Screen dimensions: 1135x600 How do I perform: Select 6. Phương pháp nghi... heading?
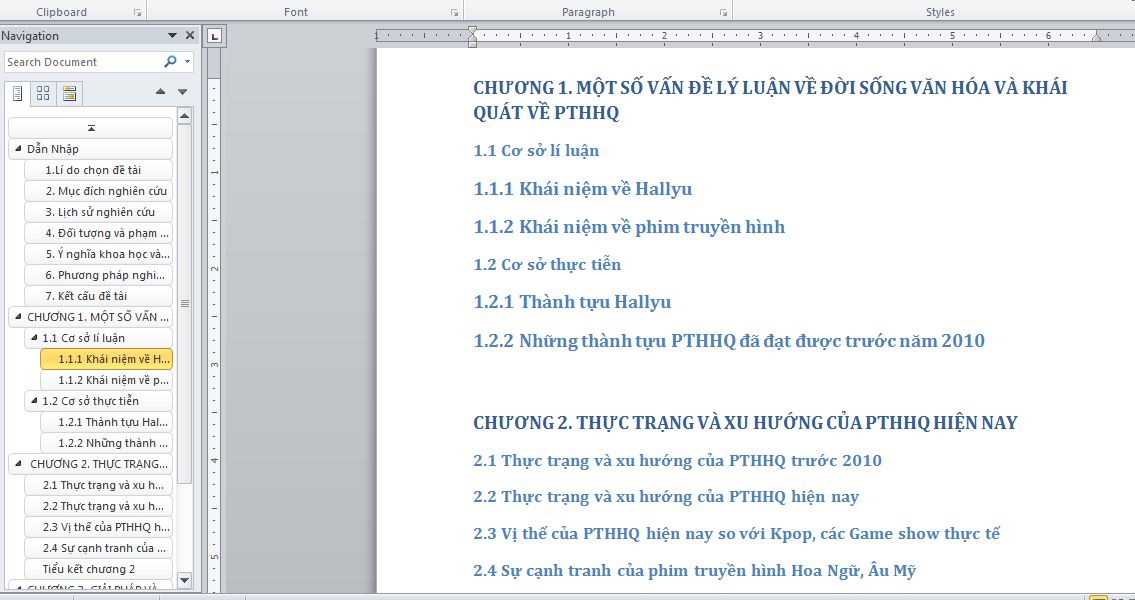(98, 275)
